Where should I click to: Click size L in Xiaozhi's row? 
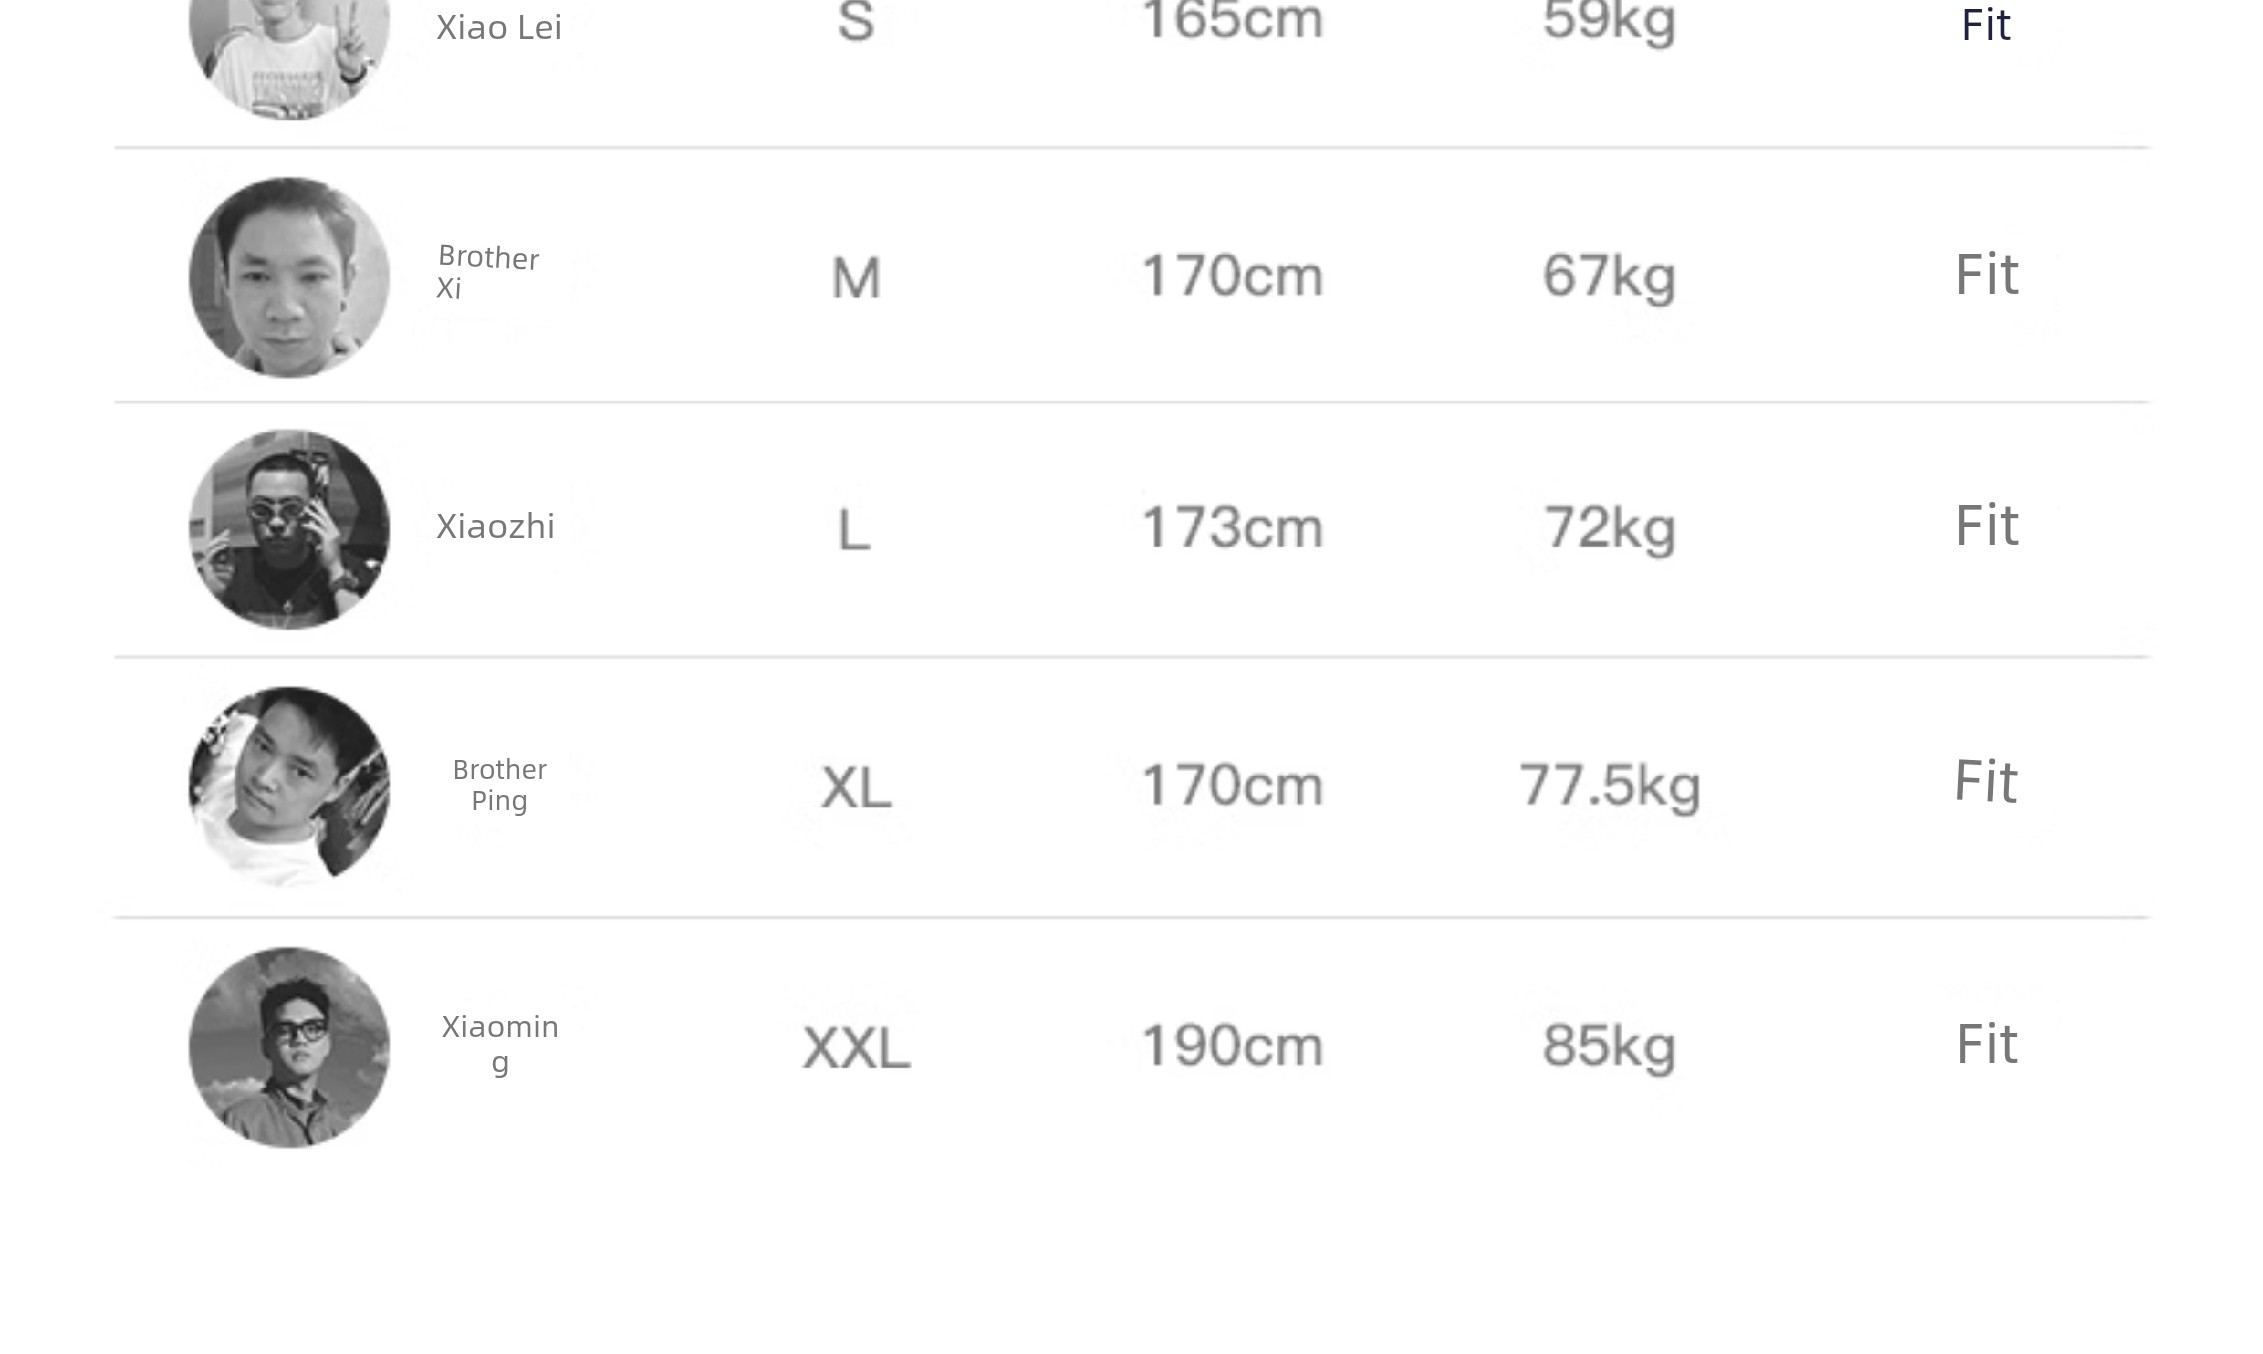(x=853, y=529)
